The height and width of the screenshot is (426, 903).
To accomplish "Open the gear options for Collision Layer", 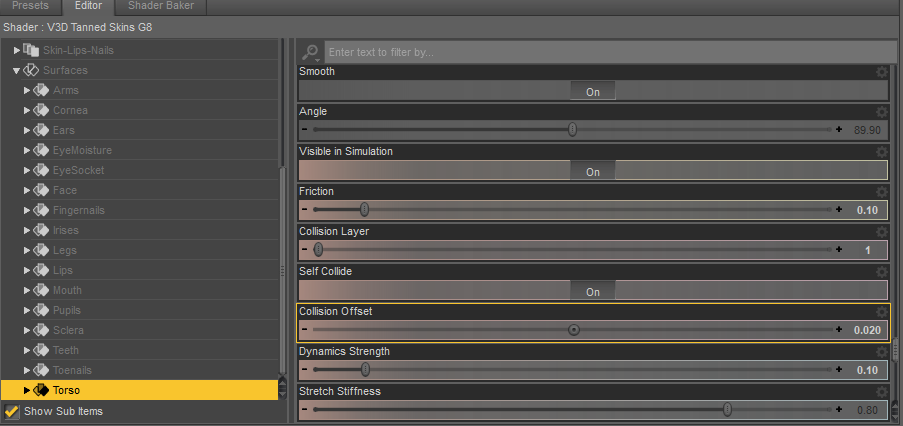I will [882, 232].
